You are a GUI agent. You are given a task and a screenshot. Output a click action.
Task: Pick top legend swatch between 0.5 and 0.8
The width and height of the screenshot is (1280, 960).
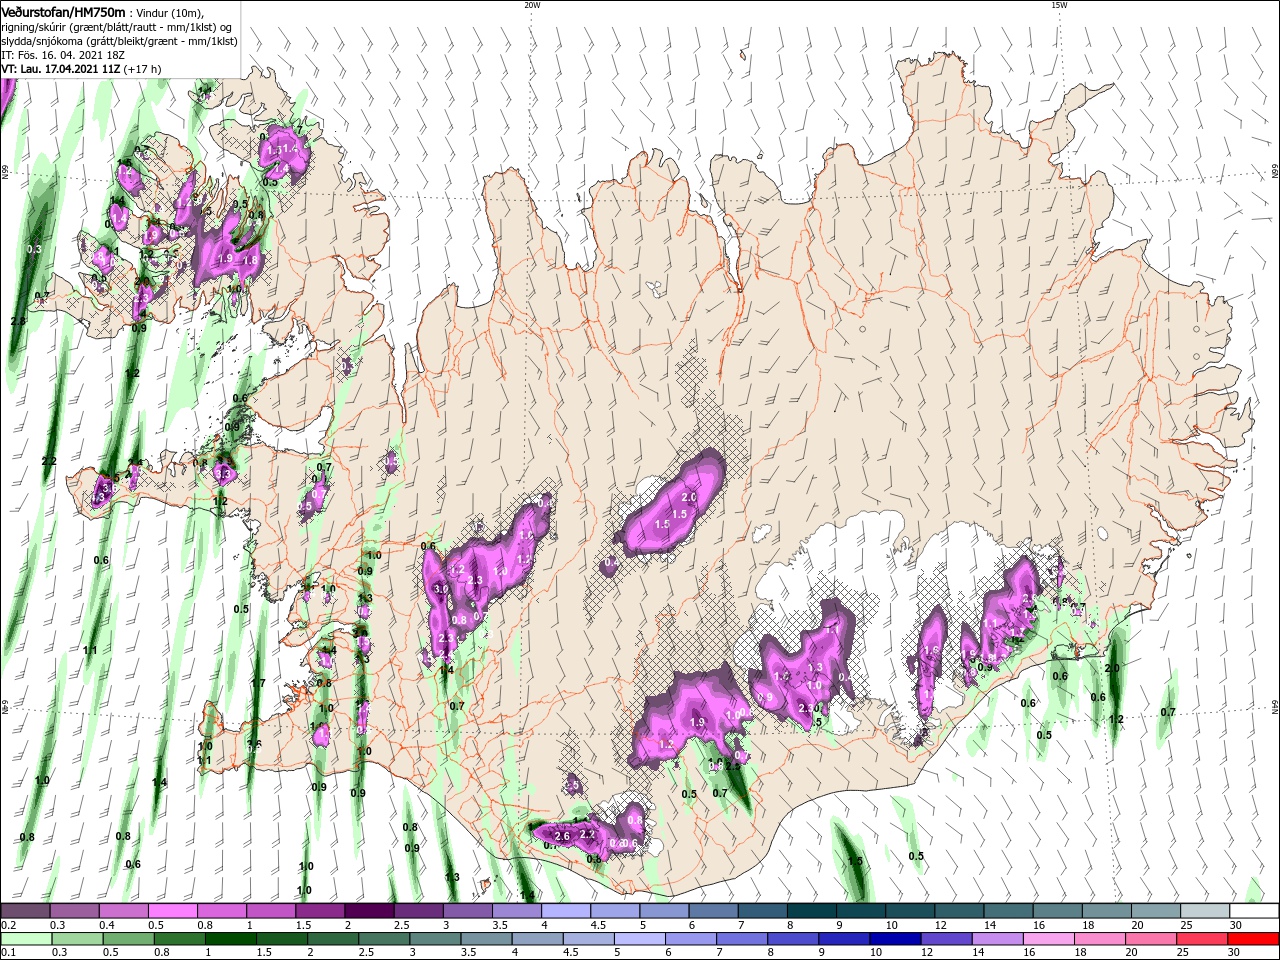click(173, 911)
